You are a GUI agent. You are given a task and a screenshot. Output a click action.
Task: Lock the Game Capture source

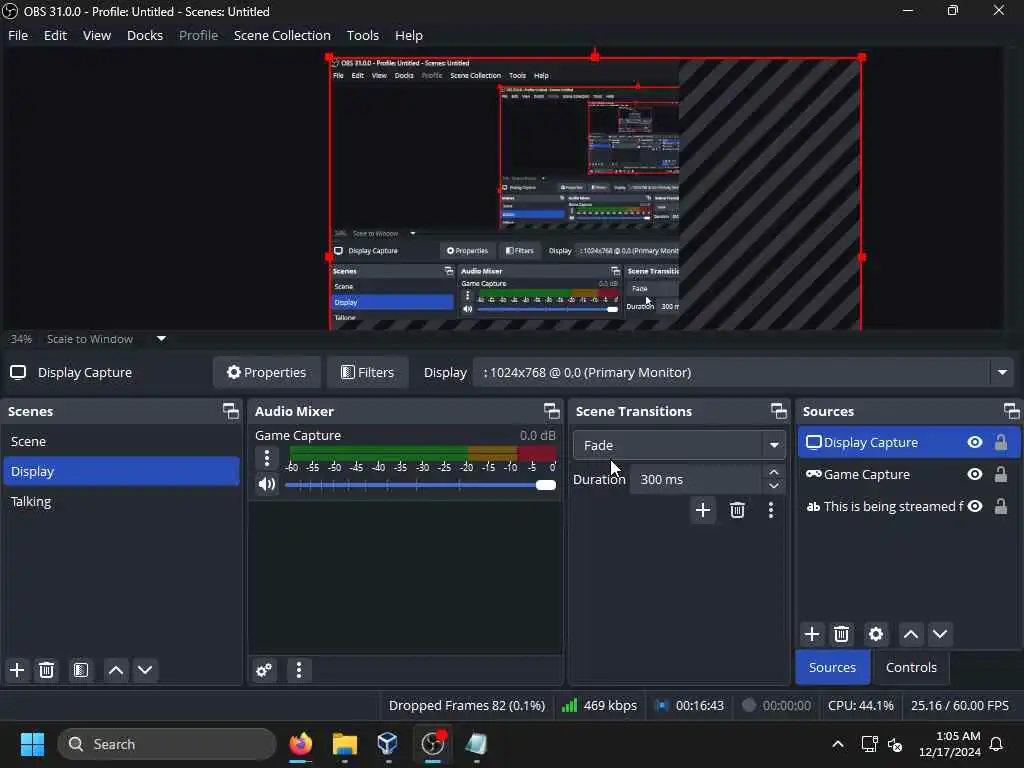(x=1000, y=474)
